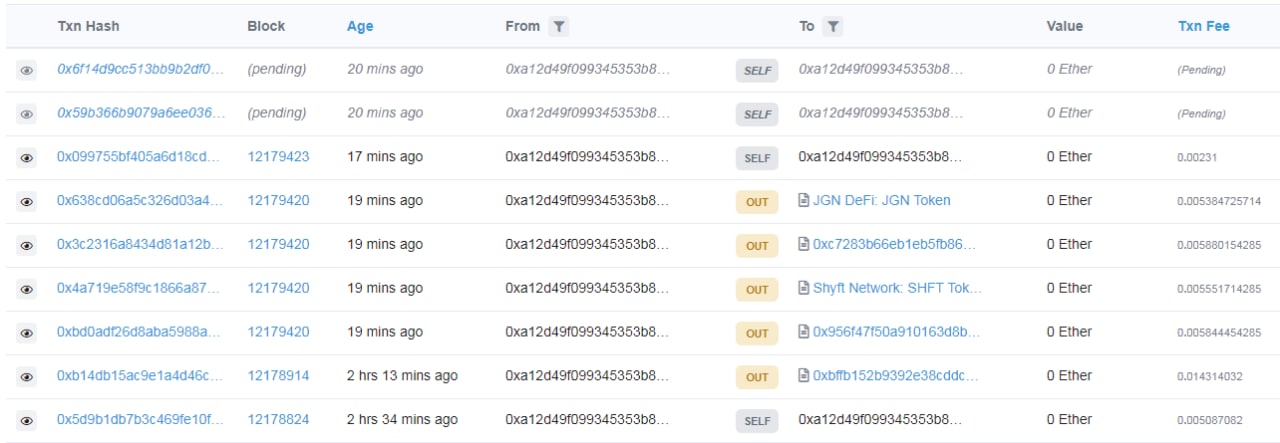Open transaction hash 0x3c2316a8434d81a12b
This screenshot has height=443, width=1280.
(141, 244)
